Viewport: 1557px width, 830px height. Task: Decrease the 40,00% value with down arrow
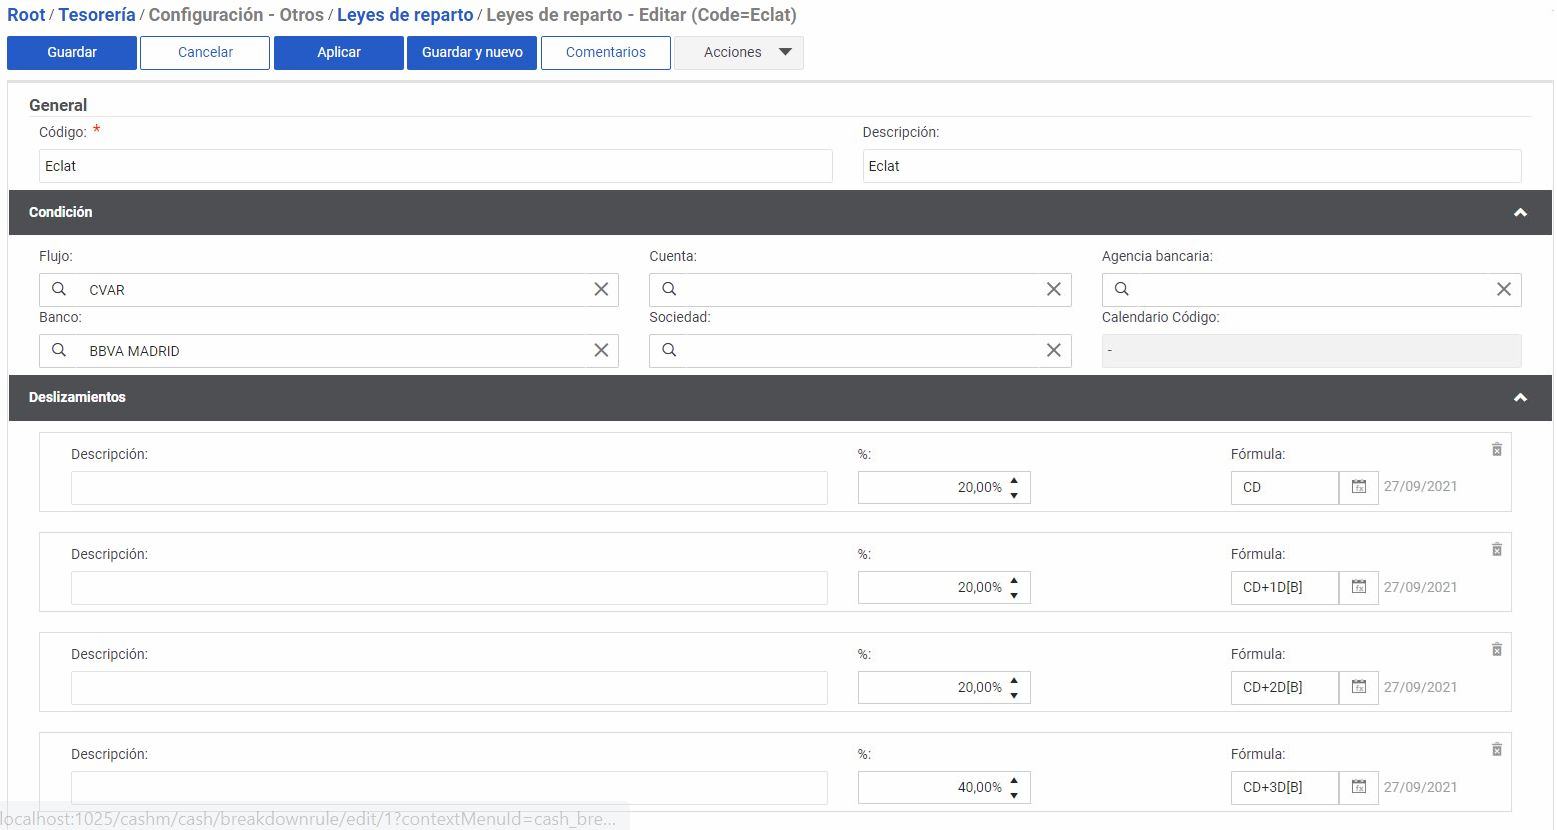coord(1014,794)
